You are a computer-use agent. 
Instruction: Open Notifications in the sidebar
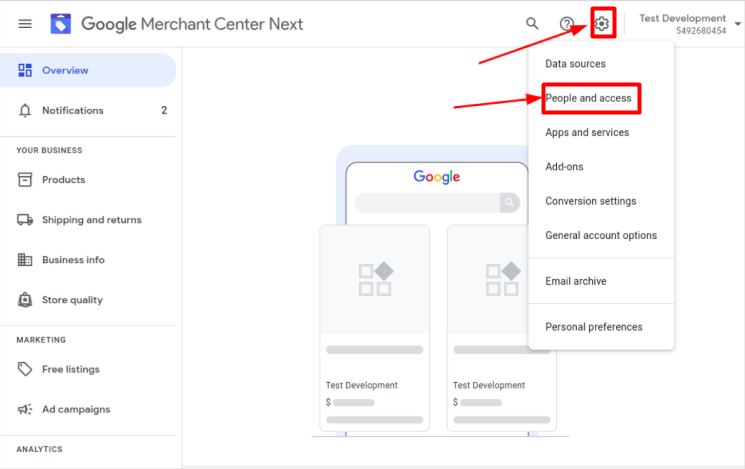point(88,110)
